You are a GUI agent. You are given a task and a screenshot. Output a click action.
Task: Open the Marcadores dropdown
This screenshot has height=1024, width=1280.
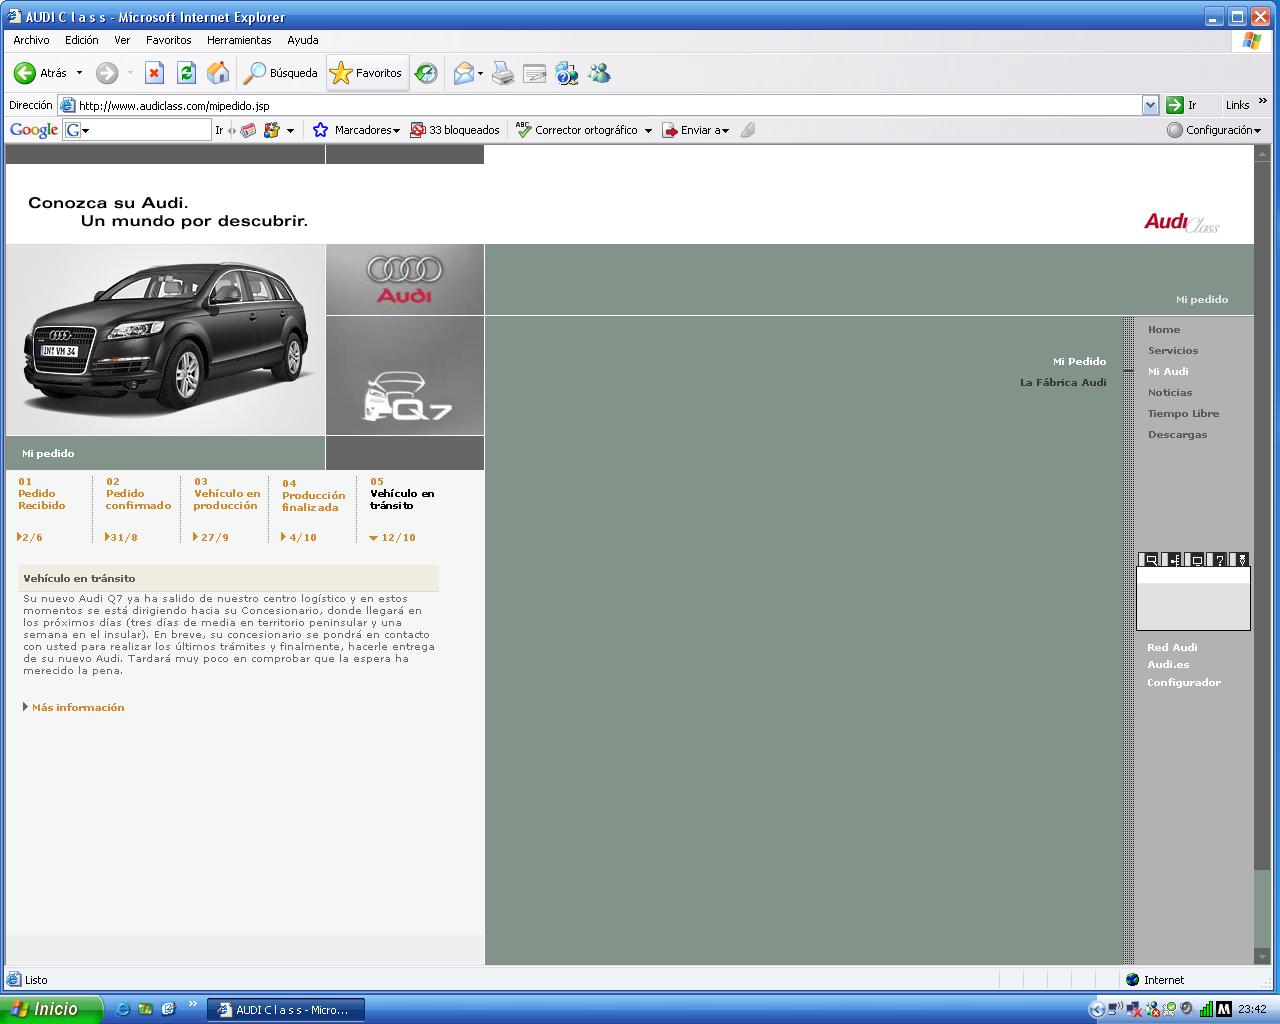pyautogui.click(x=357, y=130)
